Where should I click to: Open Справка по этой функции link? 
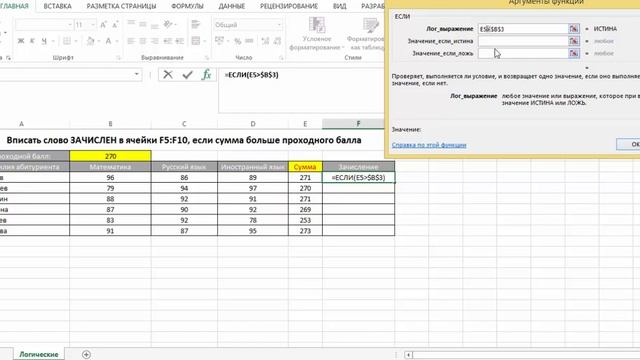click(429, 145)
